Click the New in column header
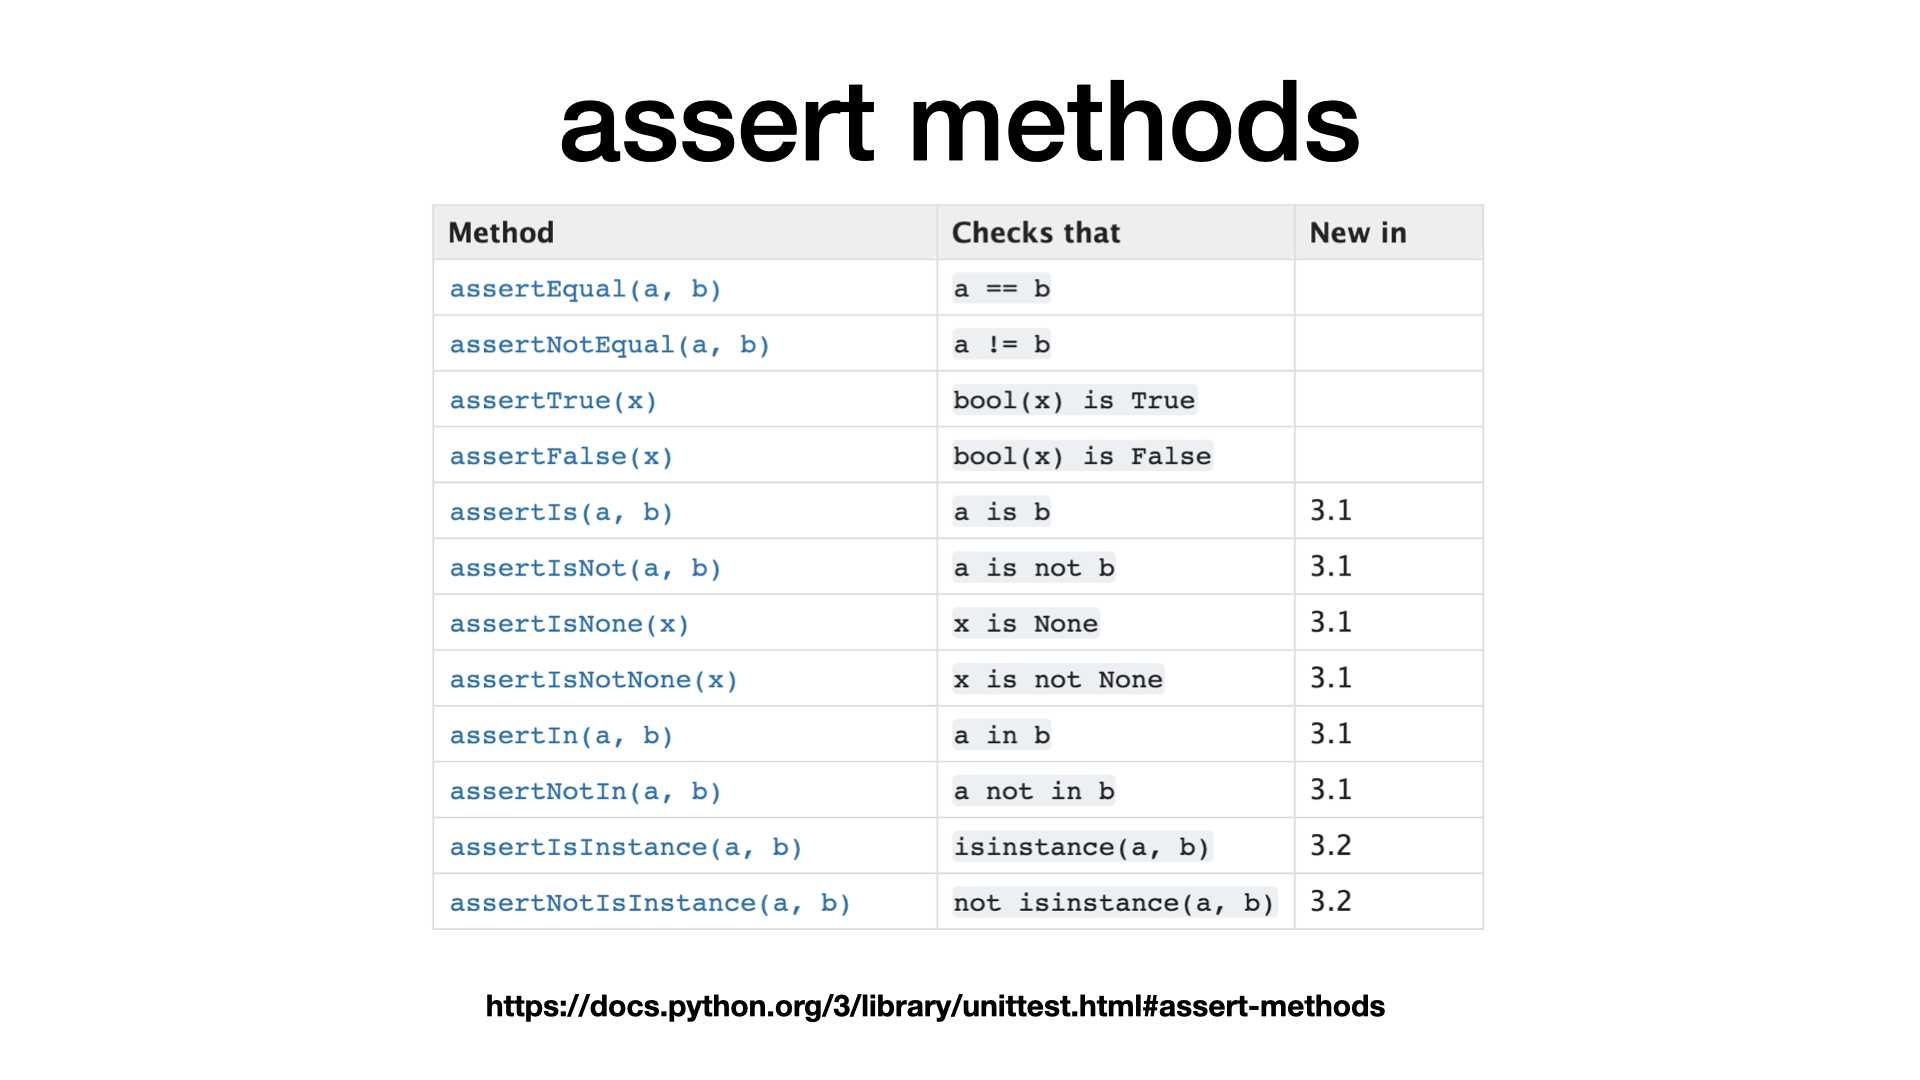 (1358, 233)
